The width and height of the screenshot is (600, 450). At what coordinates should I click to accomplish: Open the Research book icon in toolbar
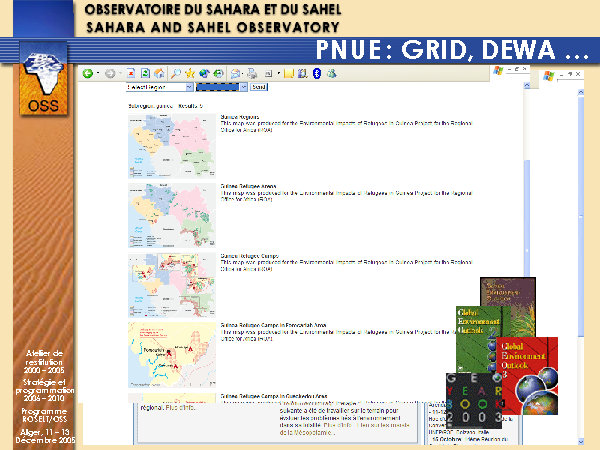(x=302, y=73)
